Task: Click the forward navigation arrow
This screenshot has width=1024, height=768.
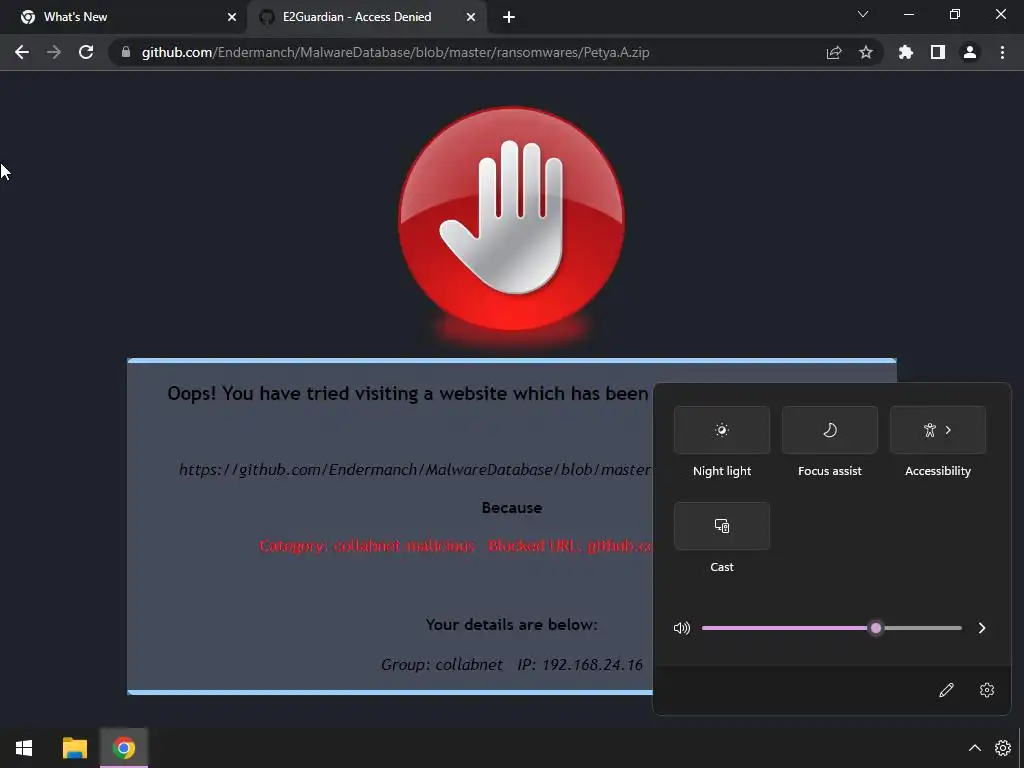Action: [x=54, y=52]
